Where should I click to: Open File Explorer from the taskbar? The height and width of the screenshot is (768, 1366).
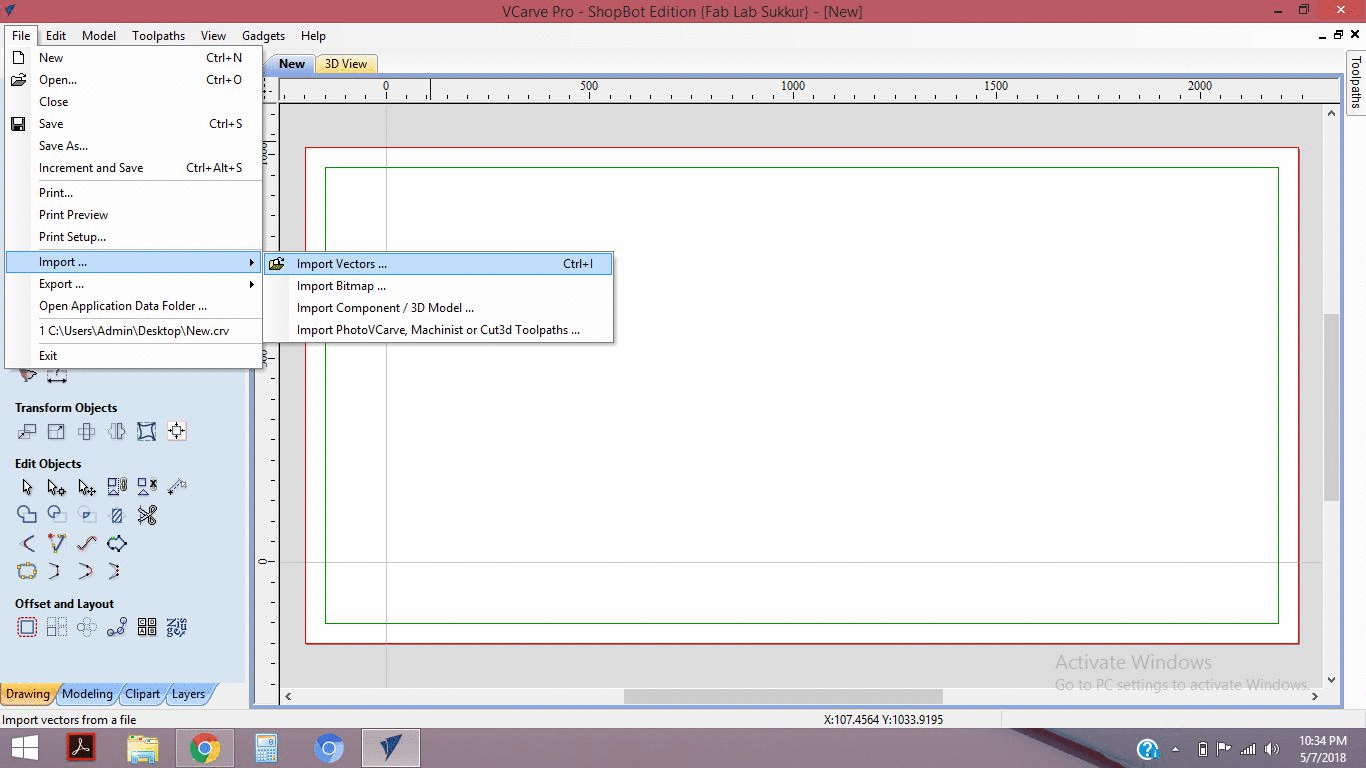[143, 748]
